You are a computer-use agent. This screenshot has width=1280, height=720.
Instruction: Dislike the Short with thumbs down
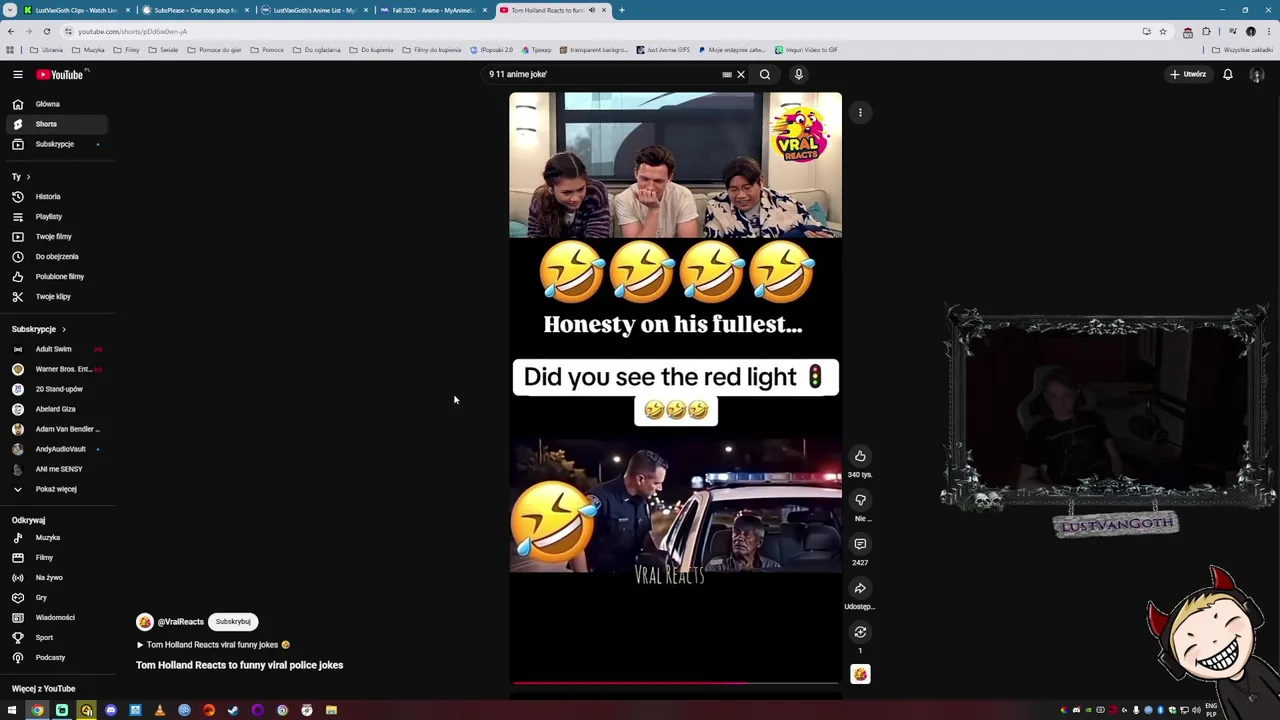point(860,500)
